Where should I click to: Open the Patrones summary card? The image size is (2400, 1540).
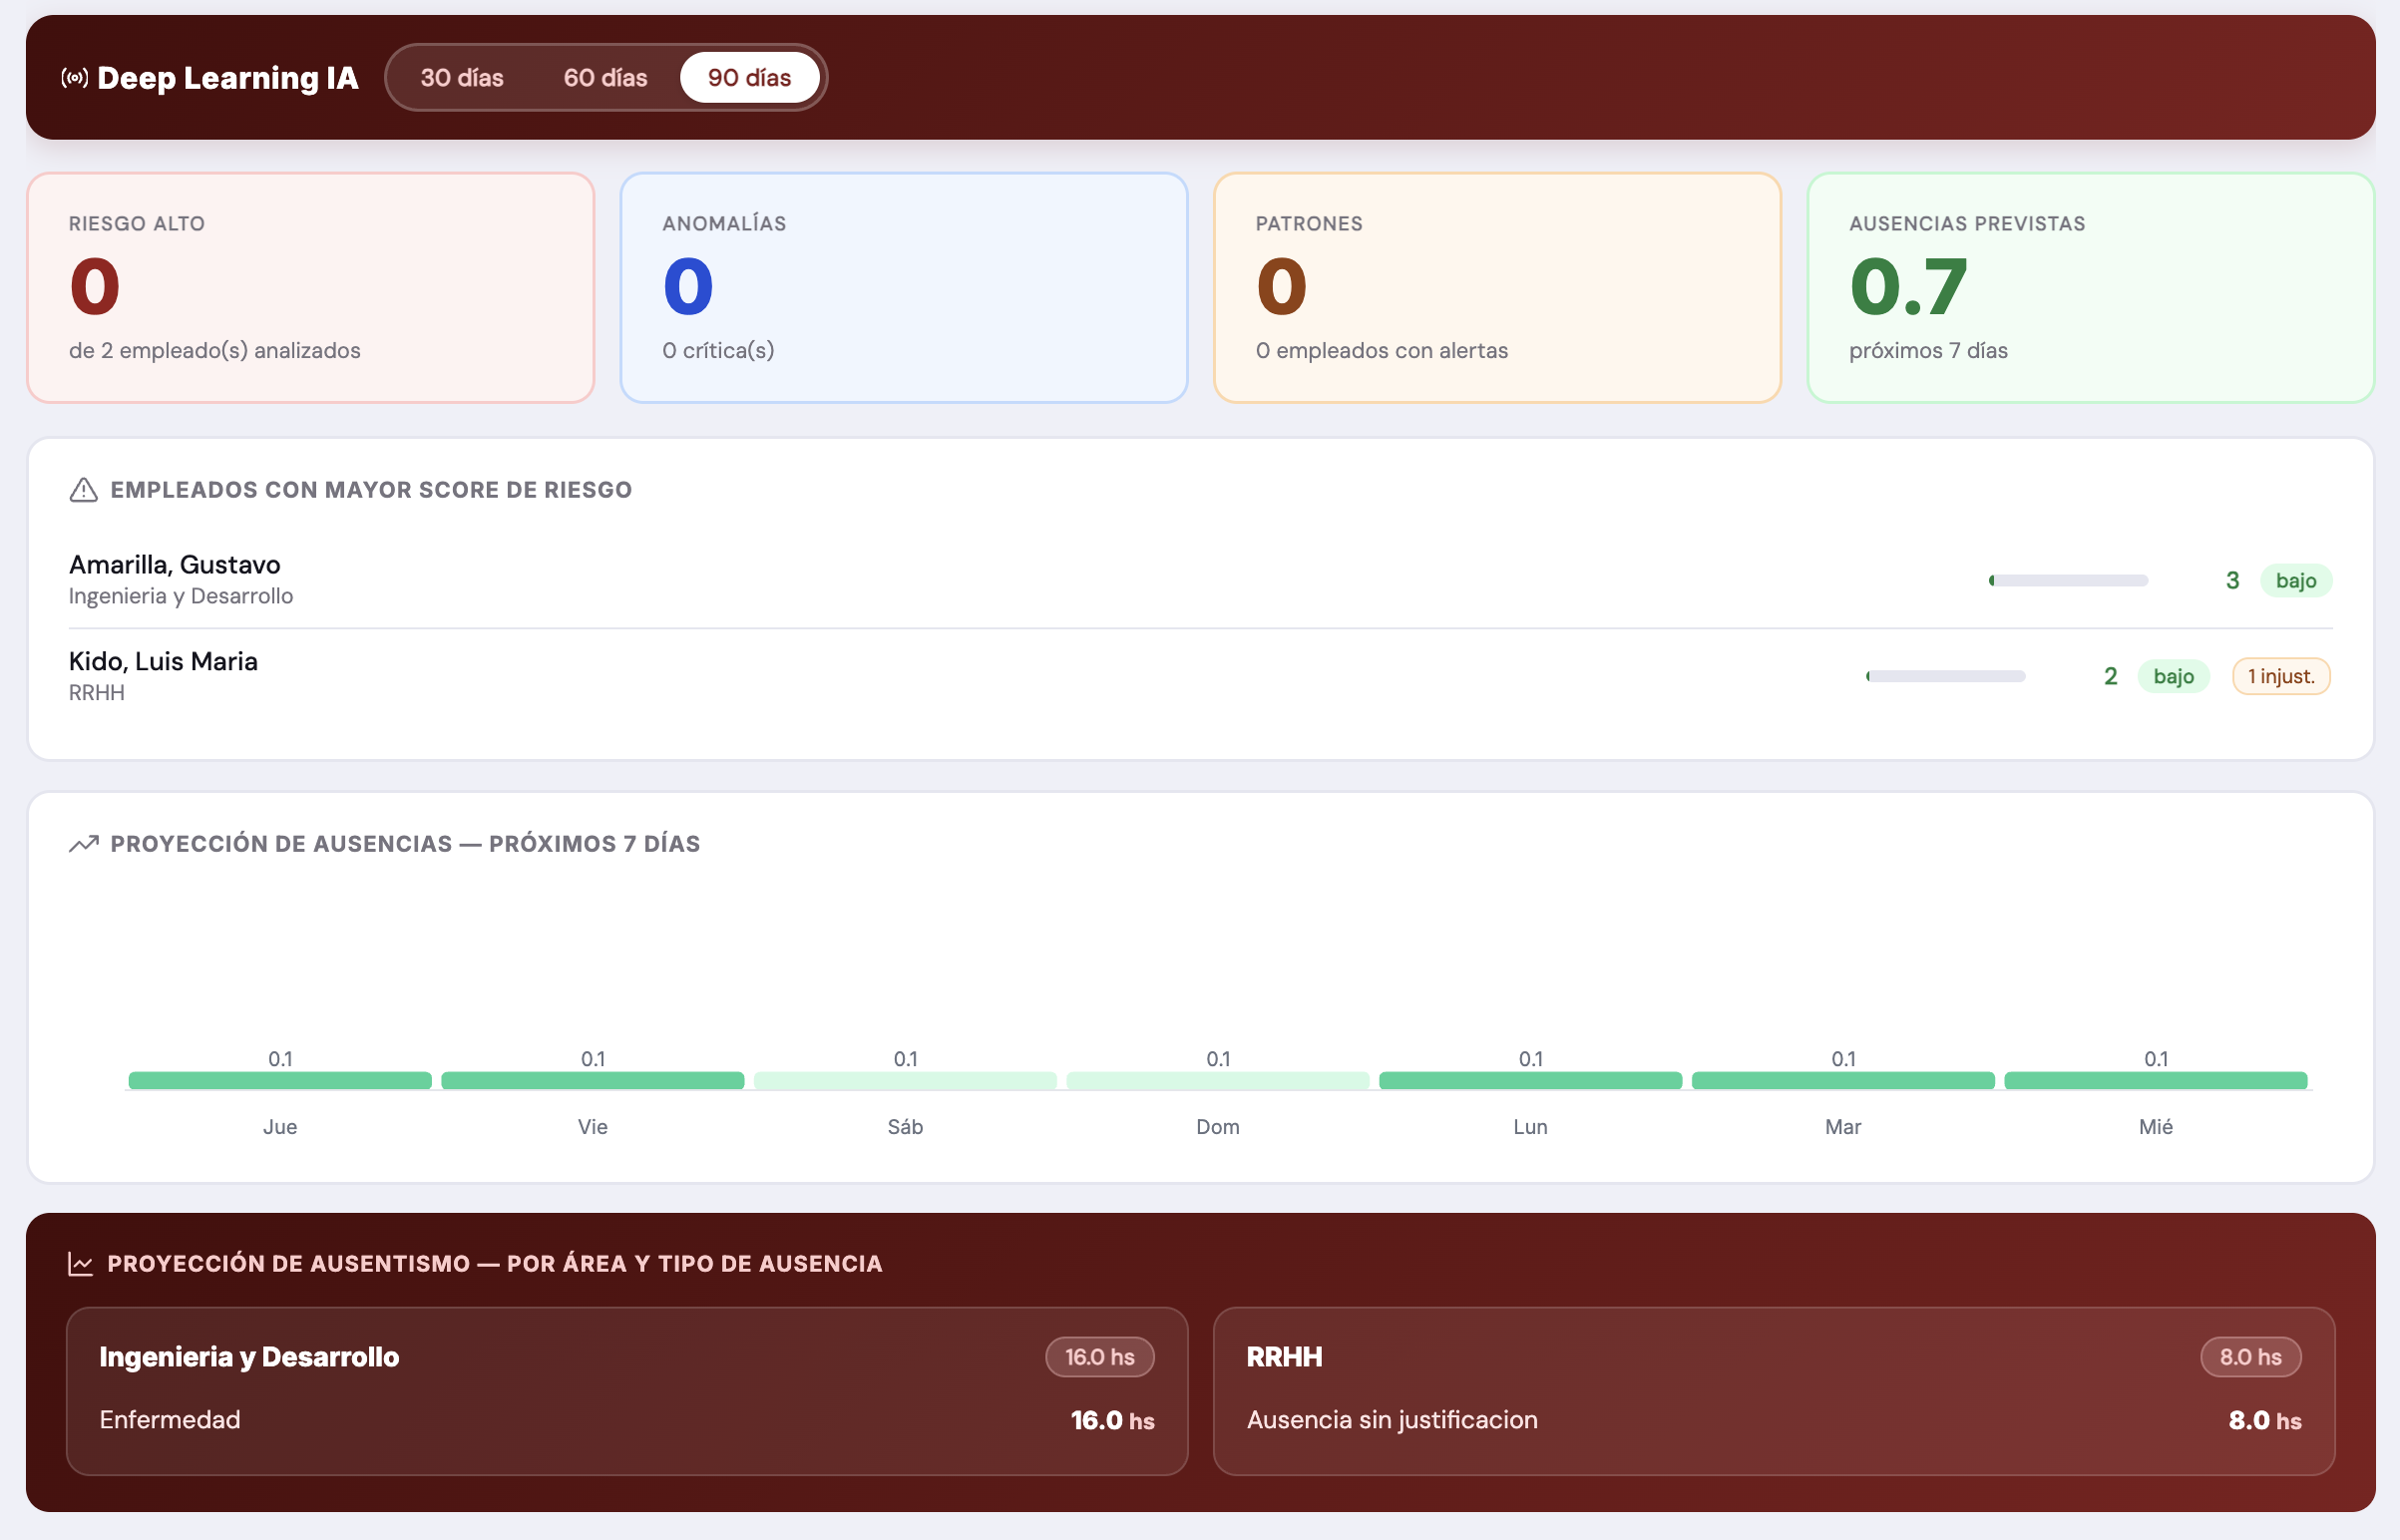pyautogui.click(x=1498, y=288)
